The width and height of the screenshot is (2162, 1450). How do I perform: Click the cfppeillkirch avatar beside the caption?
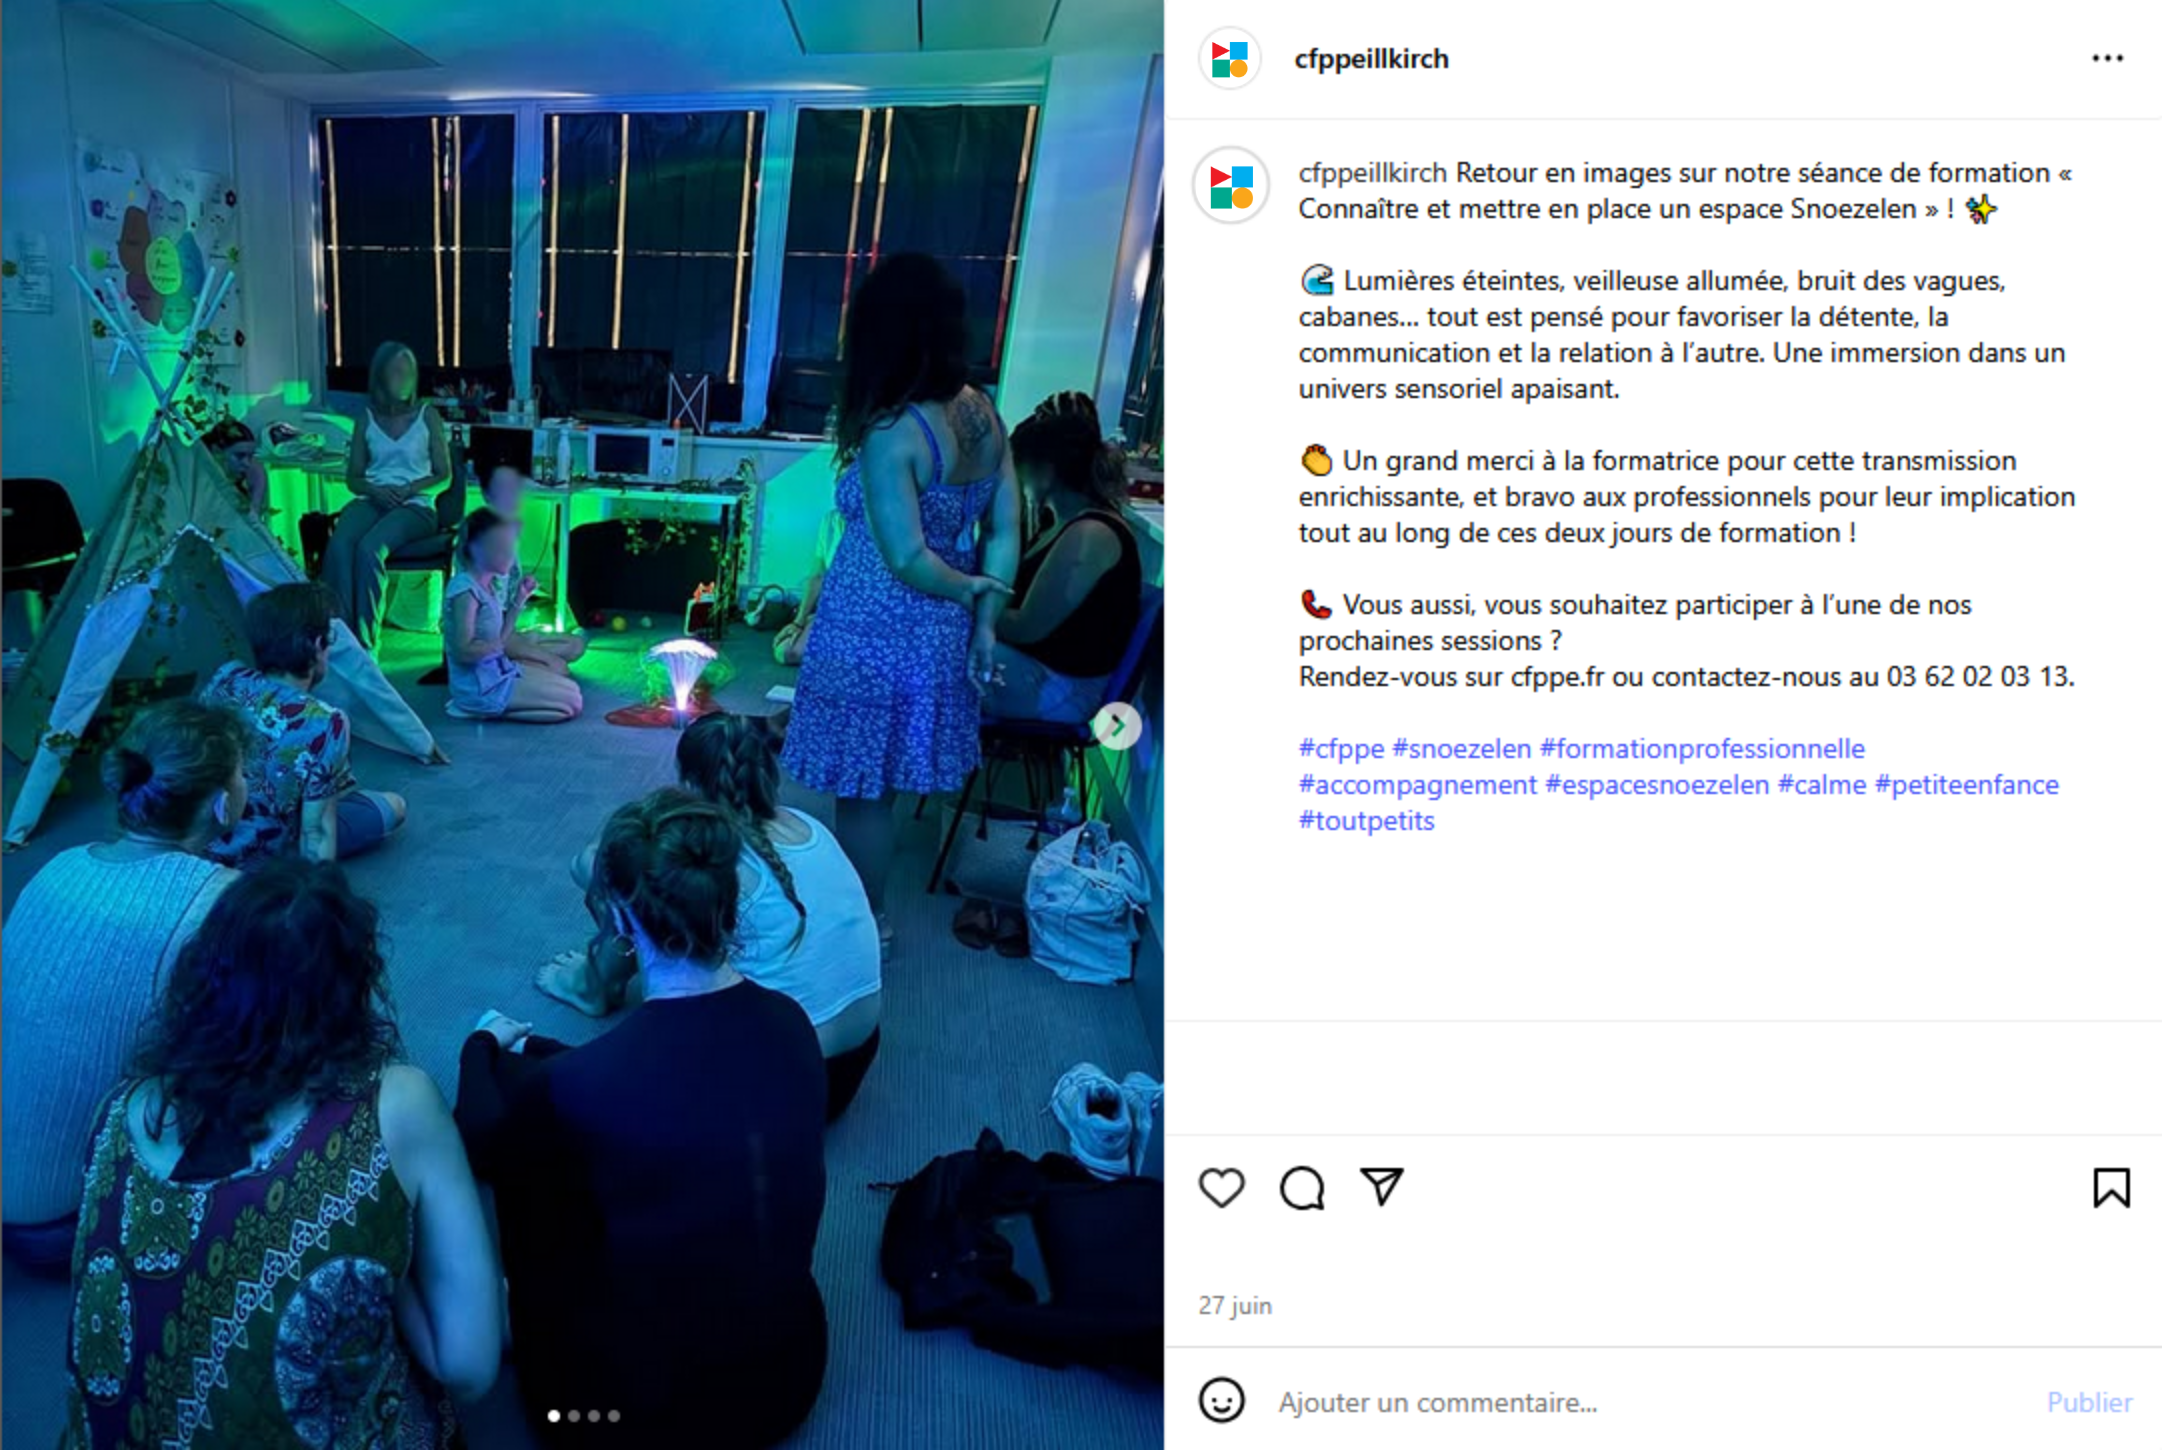1231,186
